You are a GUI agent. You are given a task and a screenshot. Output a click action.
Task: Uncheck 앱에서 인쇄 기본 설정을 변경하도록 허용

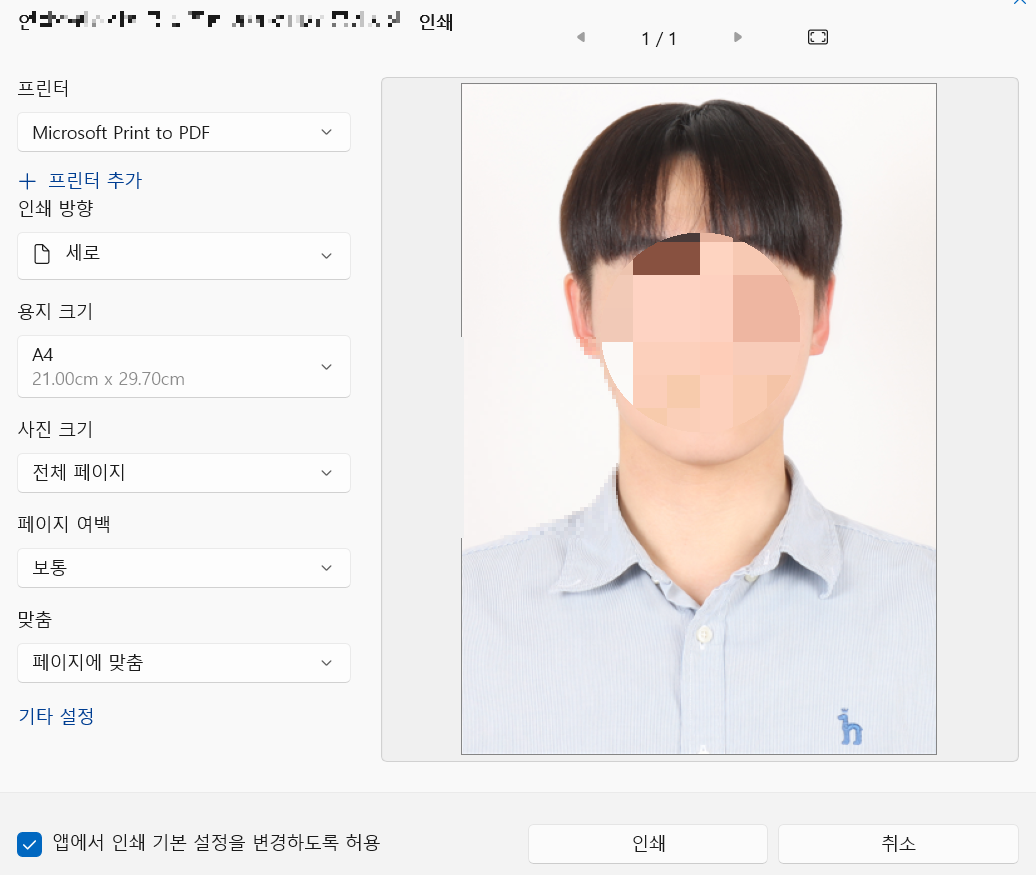pos(30,844)
